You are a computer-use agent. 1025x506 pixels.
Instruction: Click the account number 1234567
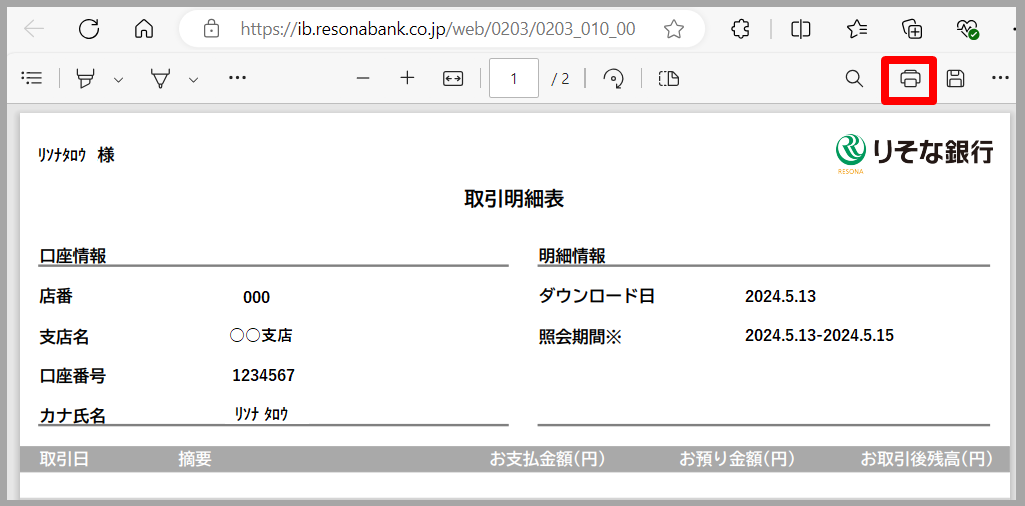[263, 376]
